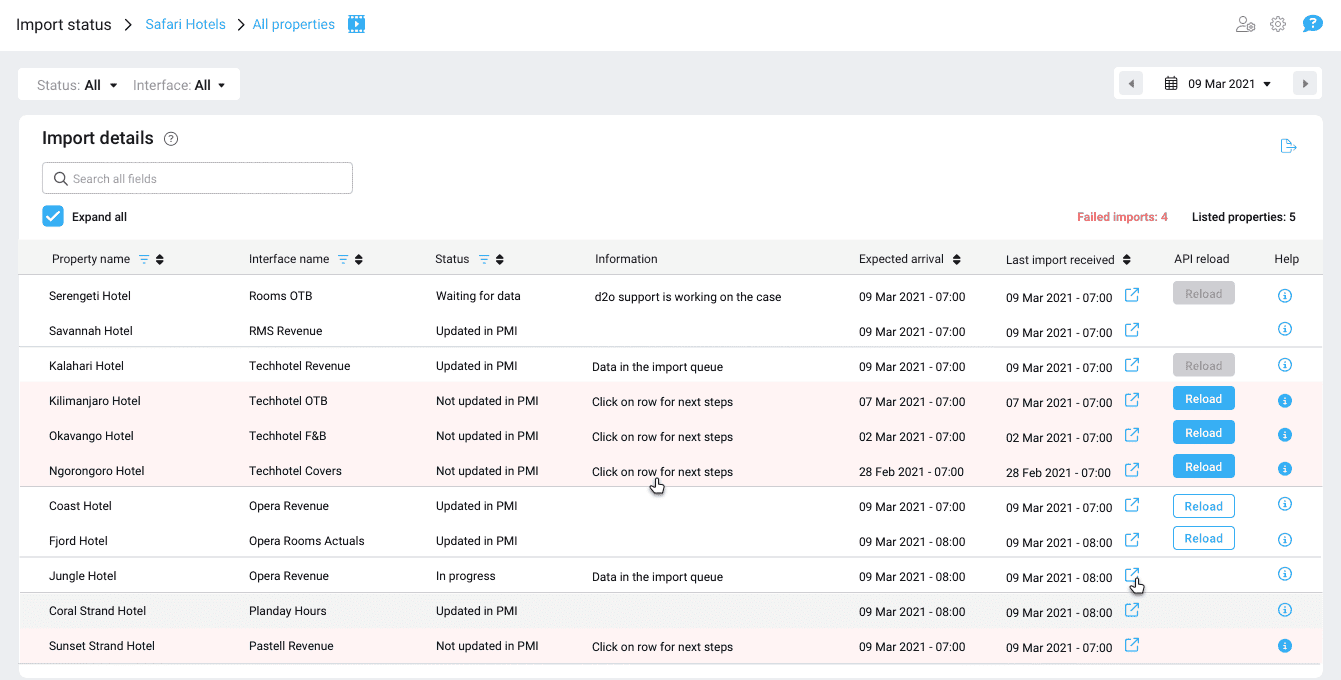Sort by Last import received column
Viewport: 1341px width, 680px height.
[x=1127, y=260]
